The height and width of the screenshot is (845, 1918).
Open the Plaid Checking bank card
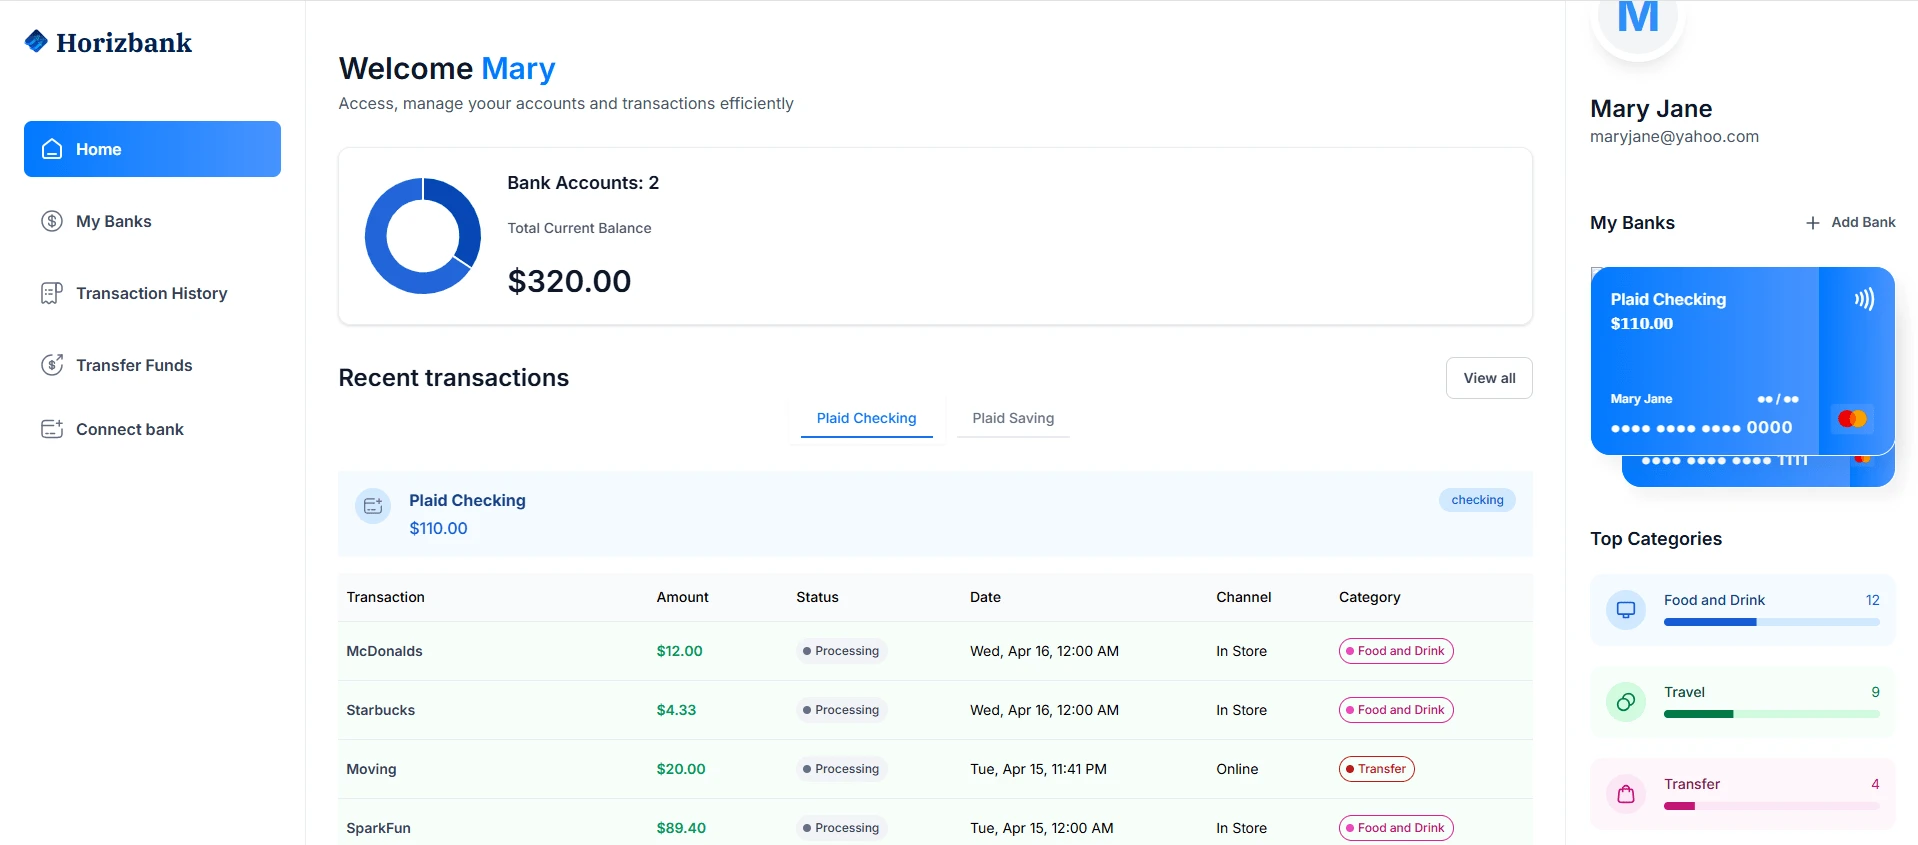[1704, 360]
